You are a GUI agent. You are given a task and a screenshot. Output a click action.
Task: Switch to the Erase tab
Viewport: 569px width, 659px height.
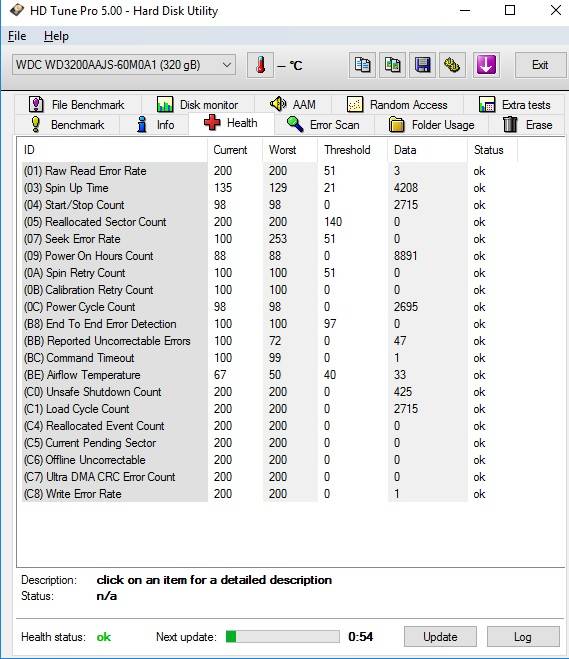pyautogui.click(x=527, y=125)
